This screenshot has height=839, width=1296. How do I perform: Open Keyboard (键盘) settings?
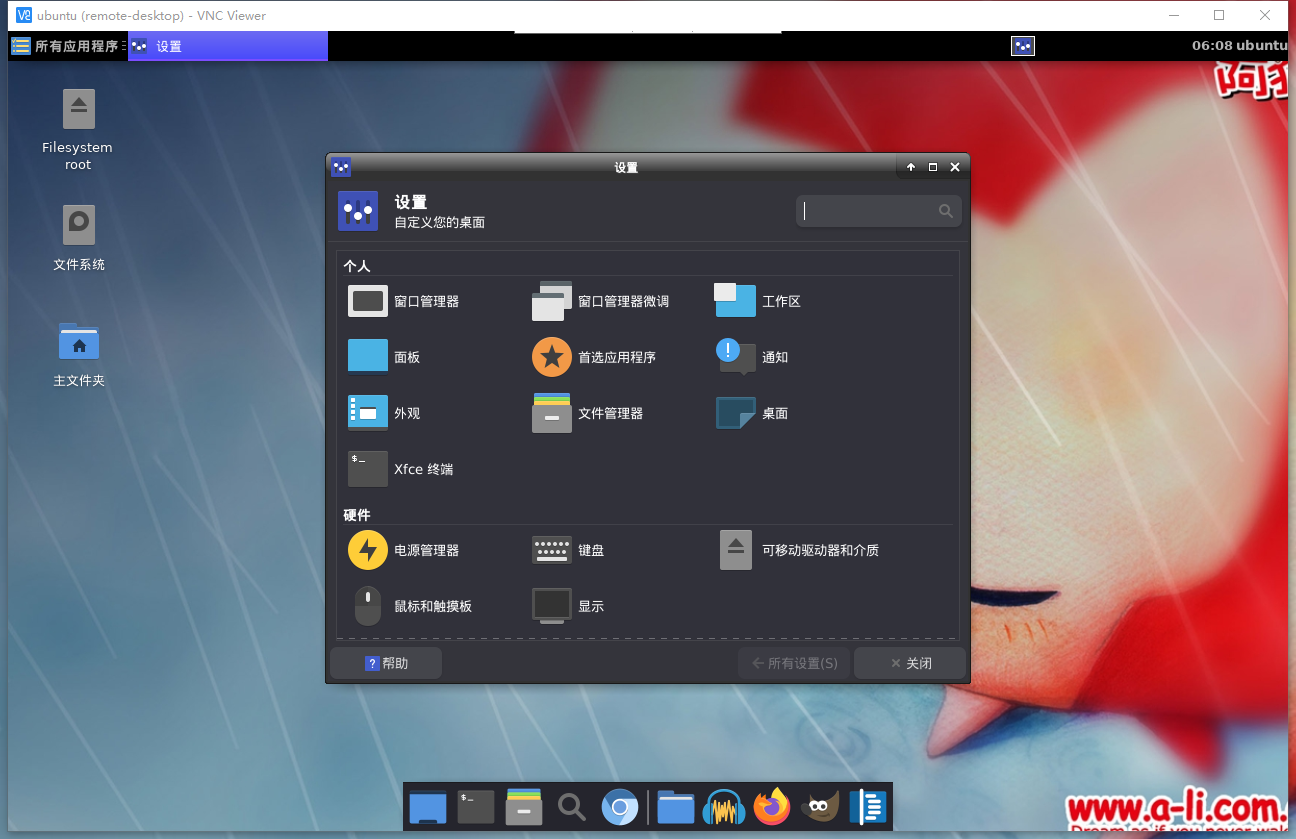click(568, 550)
